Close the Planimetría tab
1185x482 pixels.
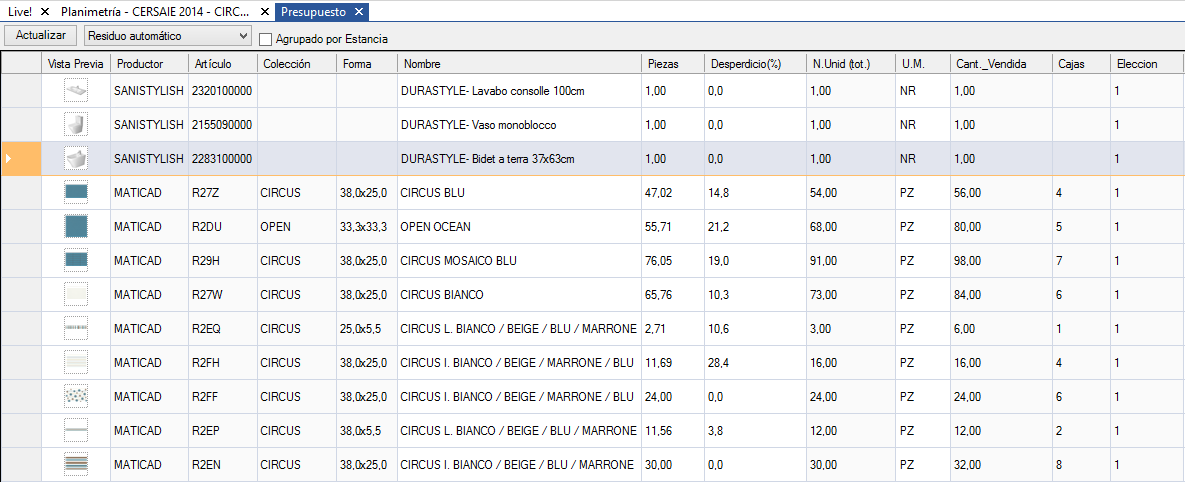265,11
